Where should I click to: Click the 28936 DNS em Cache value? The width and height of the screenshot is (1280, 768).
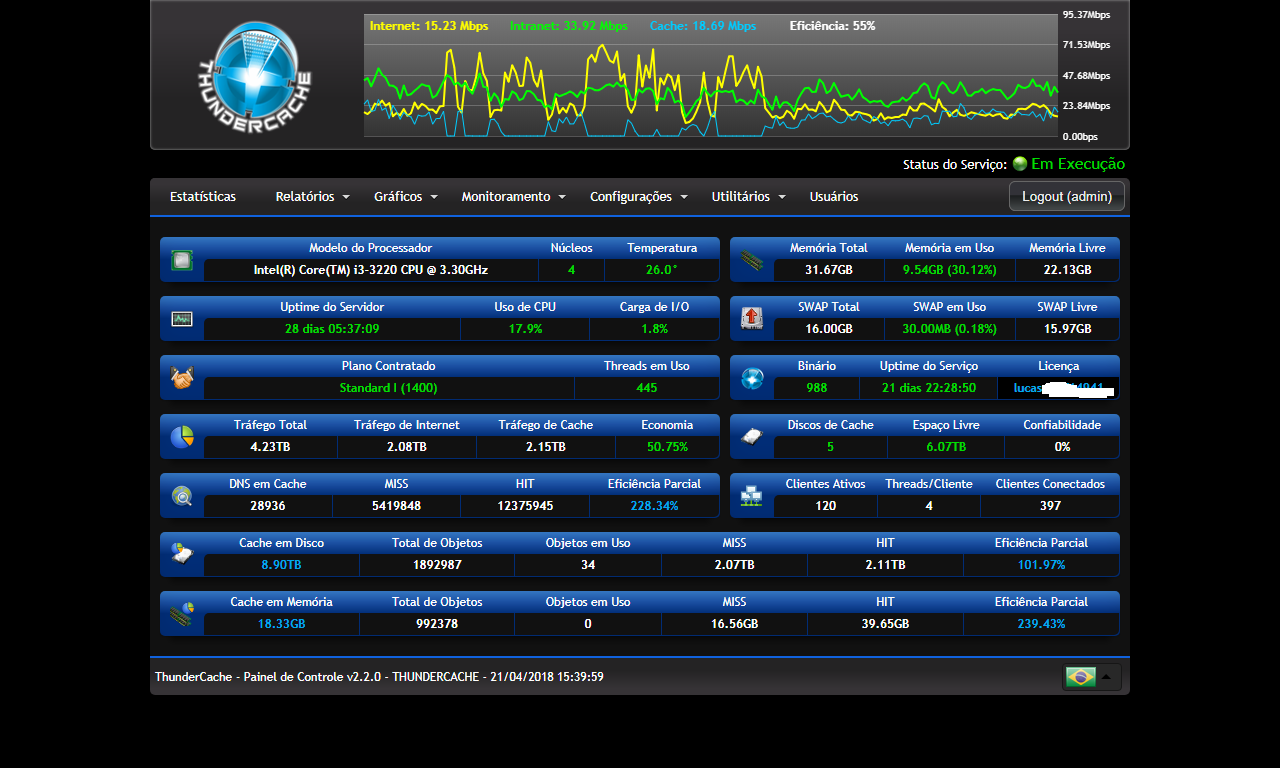coord(268,506)
